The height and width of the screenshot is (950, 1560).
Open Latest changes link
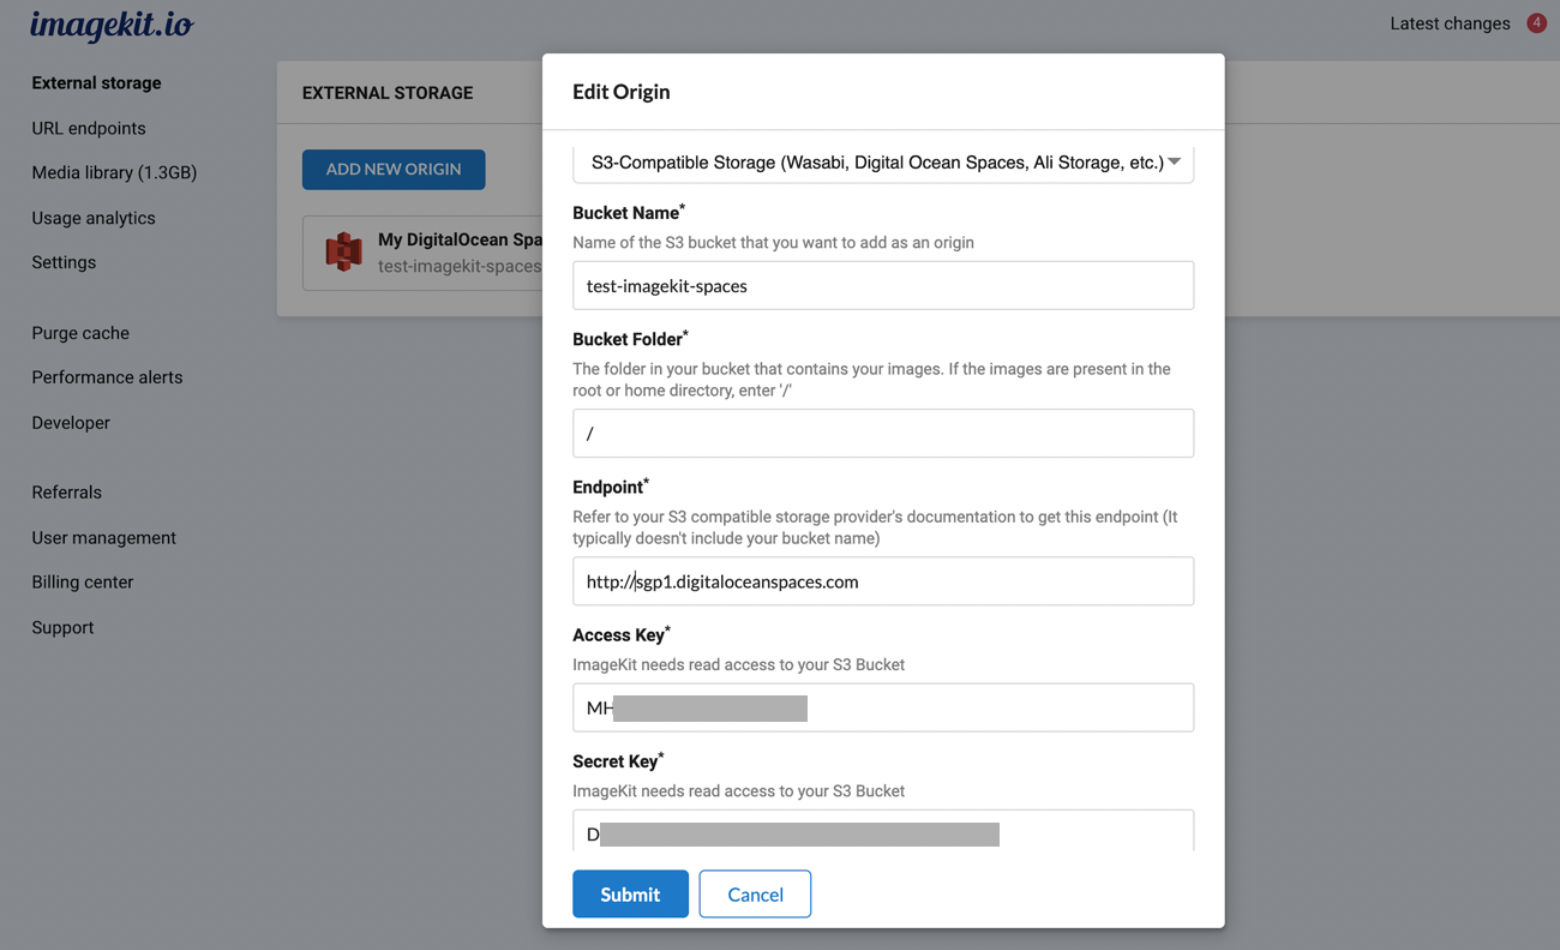[1450, 23]
